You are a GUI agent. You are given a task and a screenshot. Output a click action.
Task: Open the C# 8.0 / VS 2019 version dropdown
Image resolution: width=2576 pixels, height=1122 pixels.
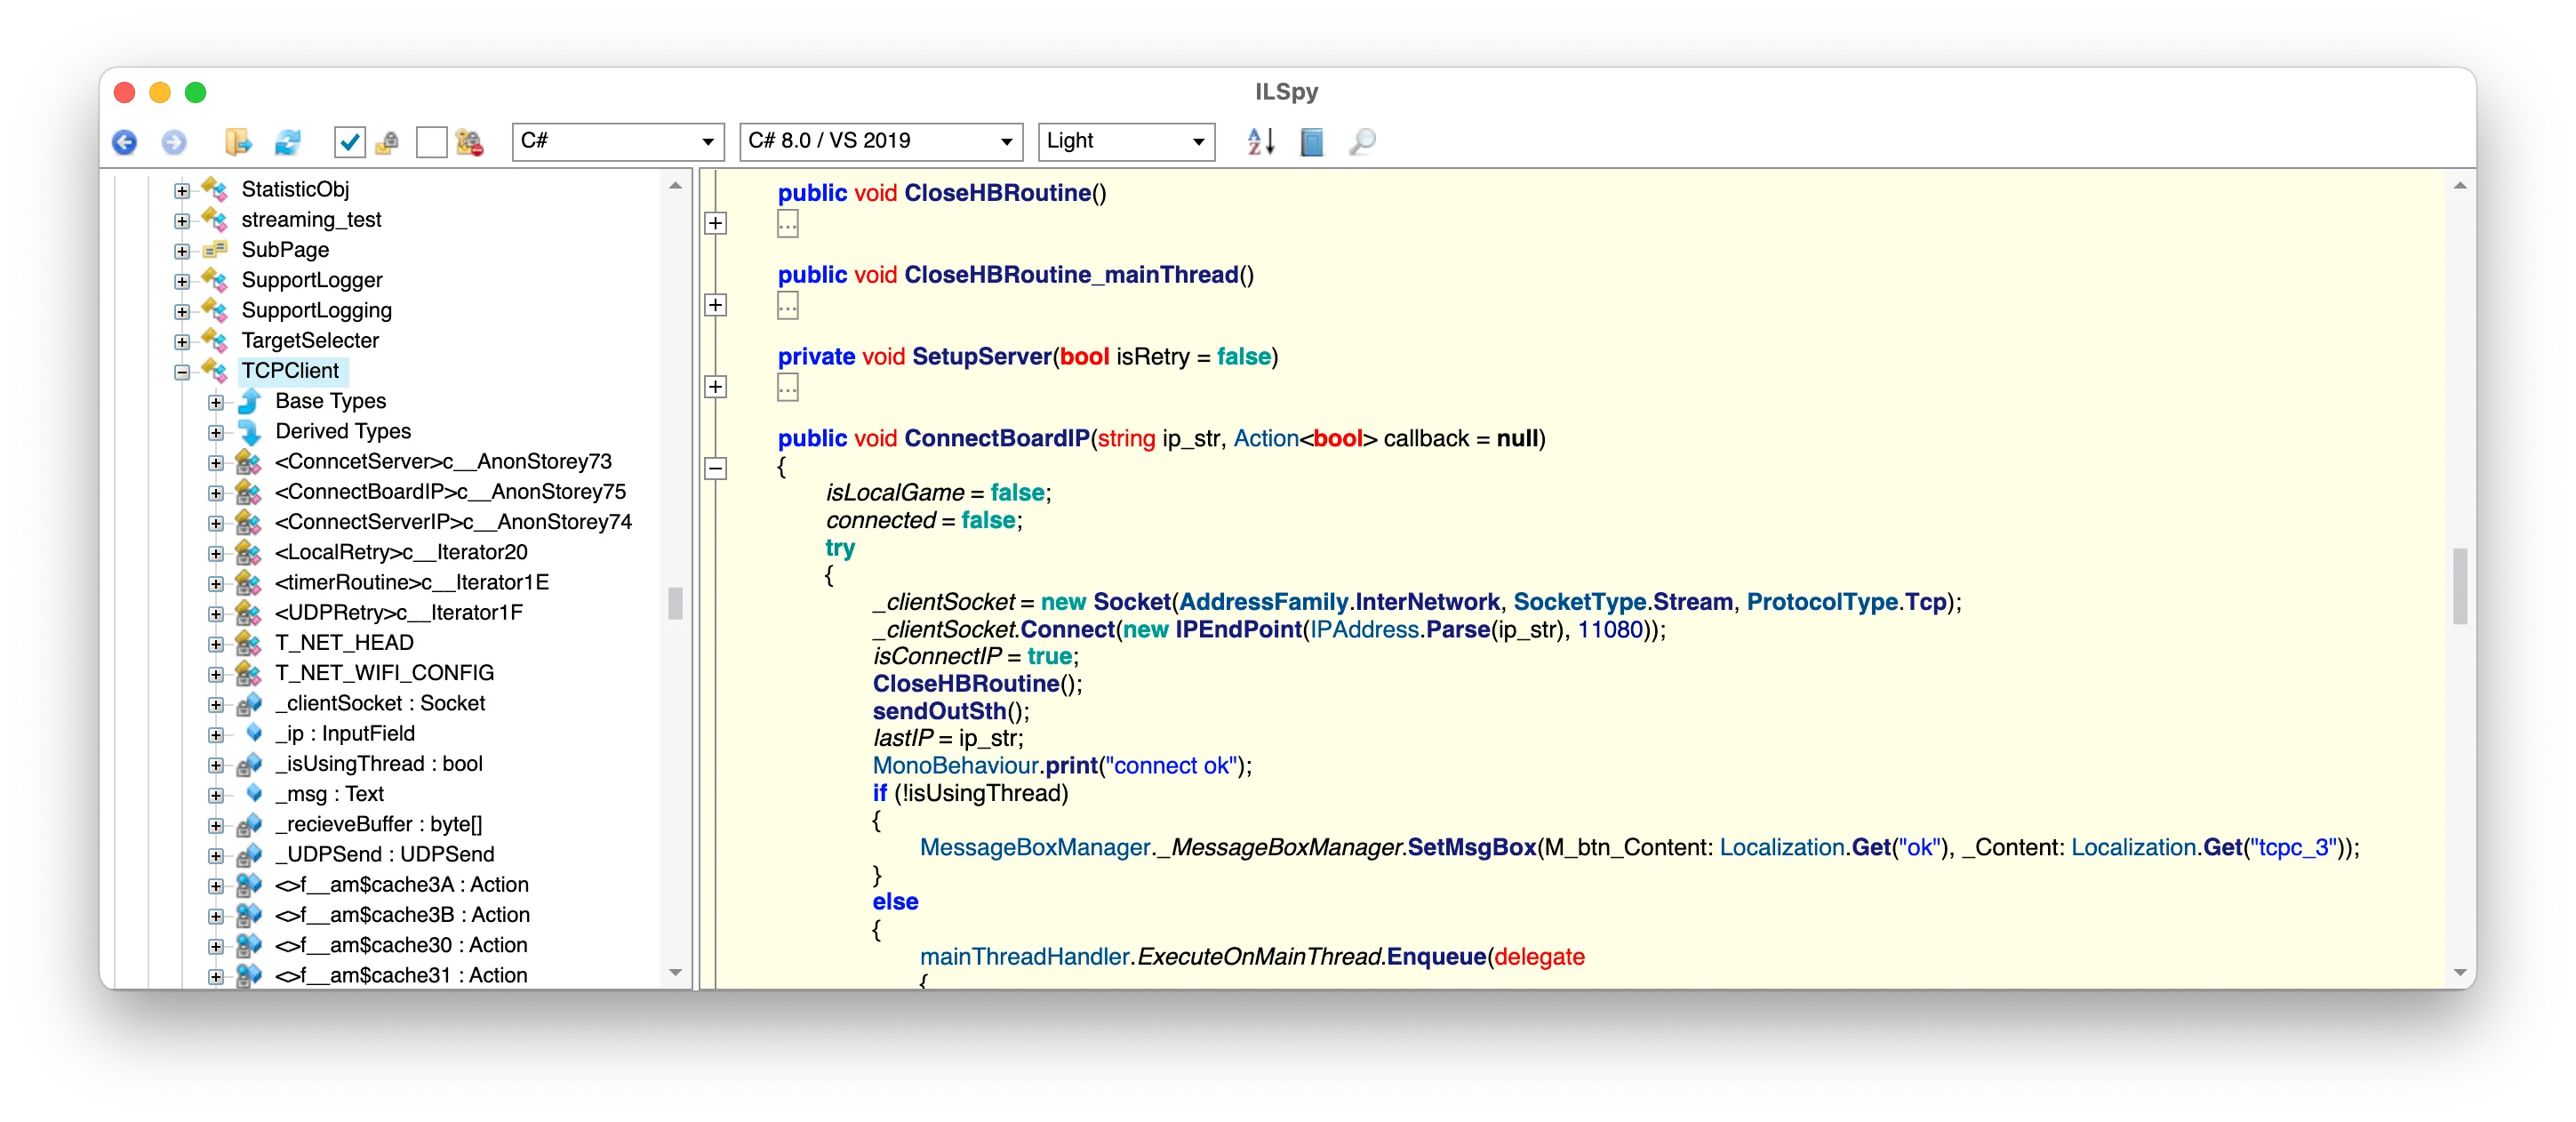click(x=880, y=141)
